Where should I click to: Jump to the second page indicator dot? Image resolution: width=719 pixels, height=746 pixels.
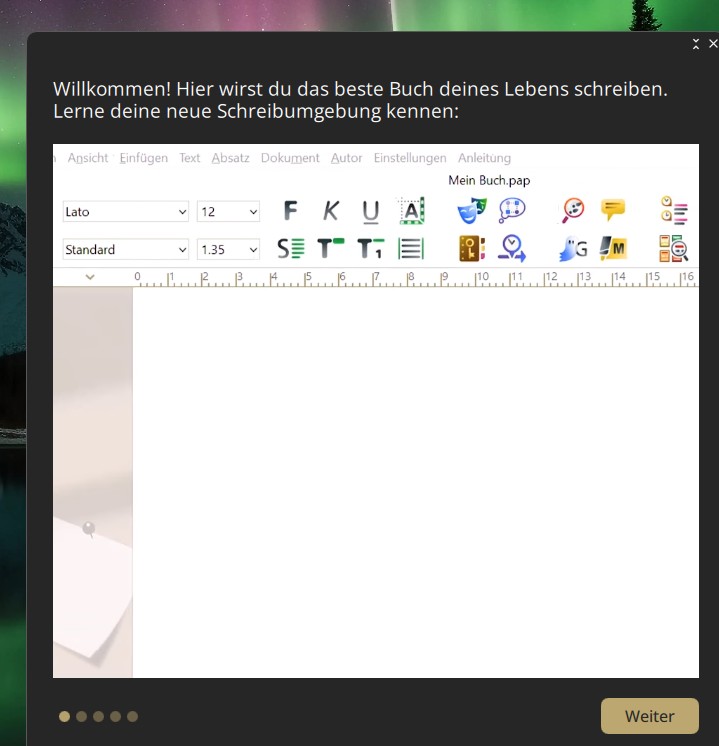82,716
